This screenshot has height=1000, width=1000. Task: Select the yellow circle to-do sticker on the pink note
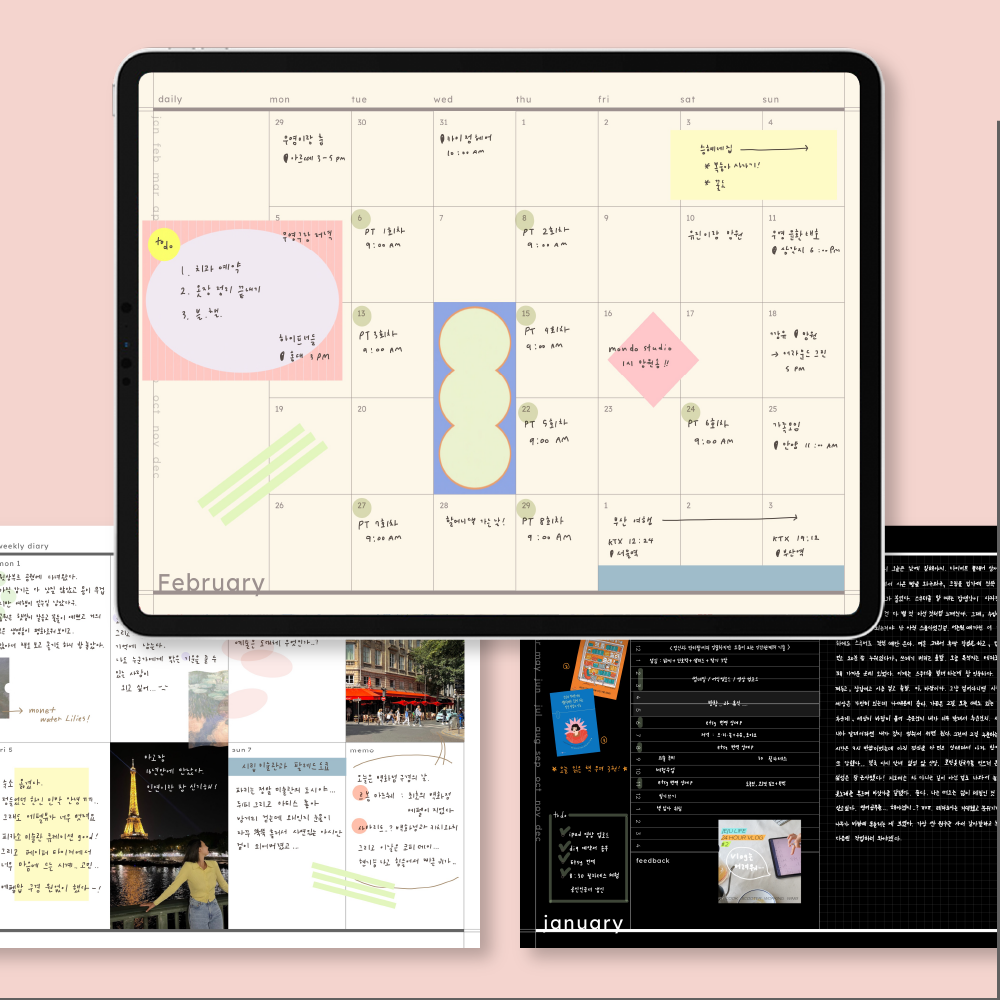[x=164, y=243]
